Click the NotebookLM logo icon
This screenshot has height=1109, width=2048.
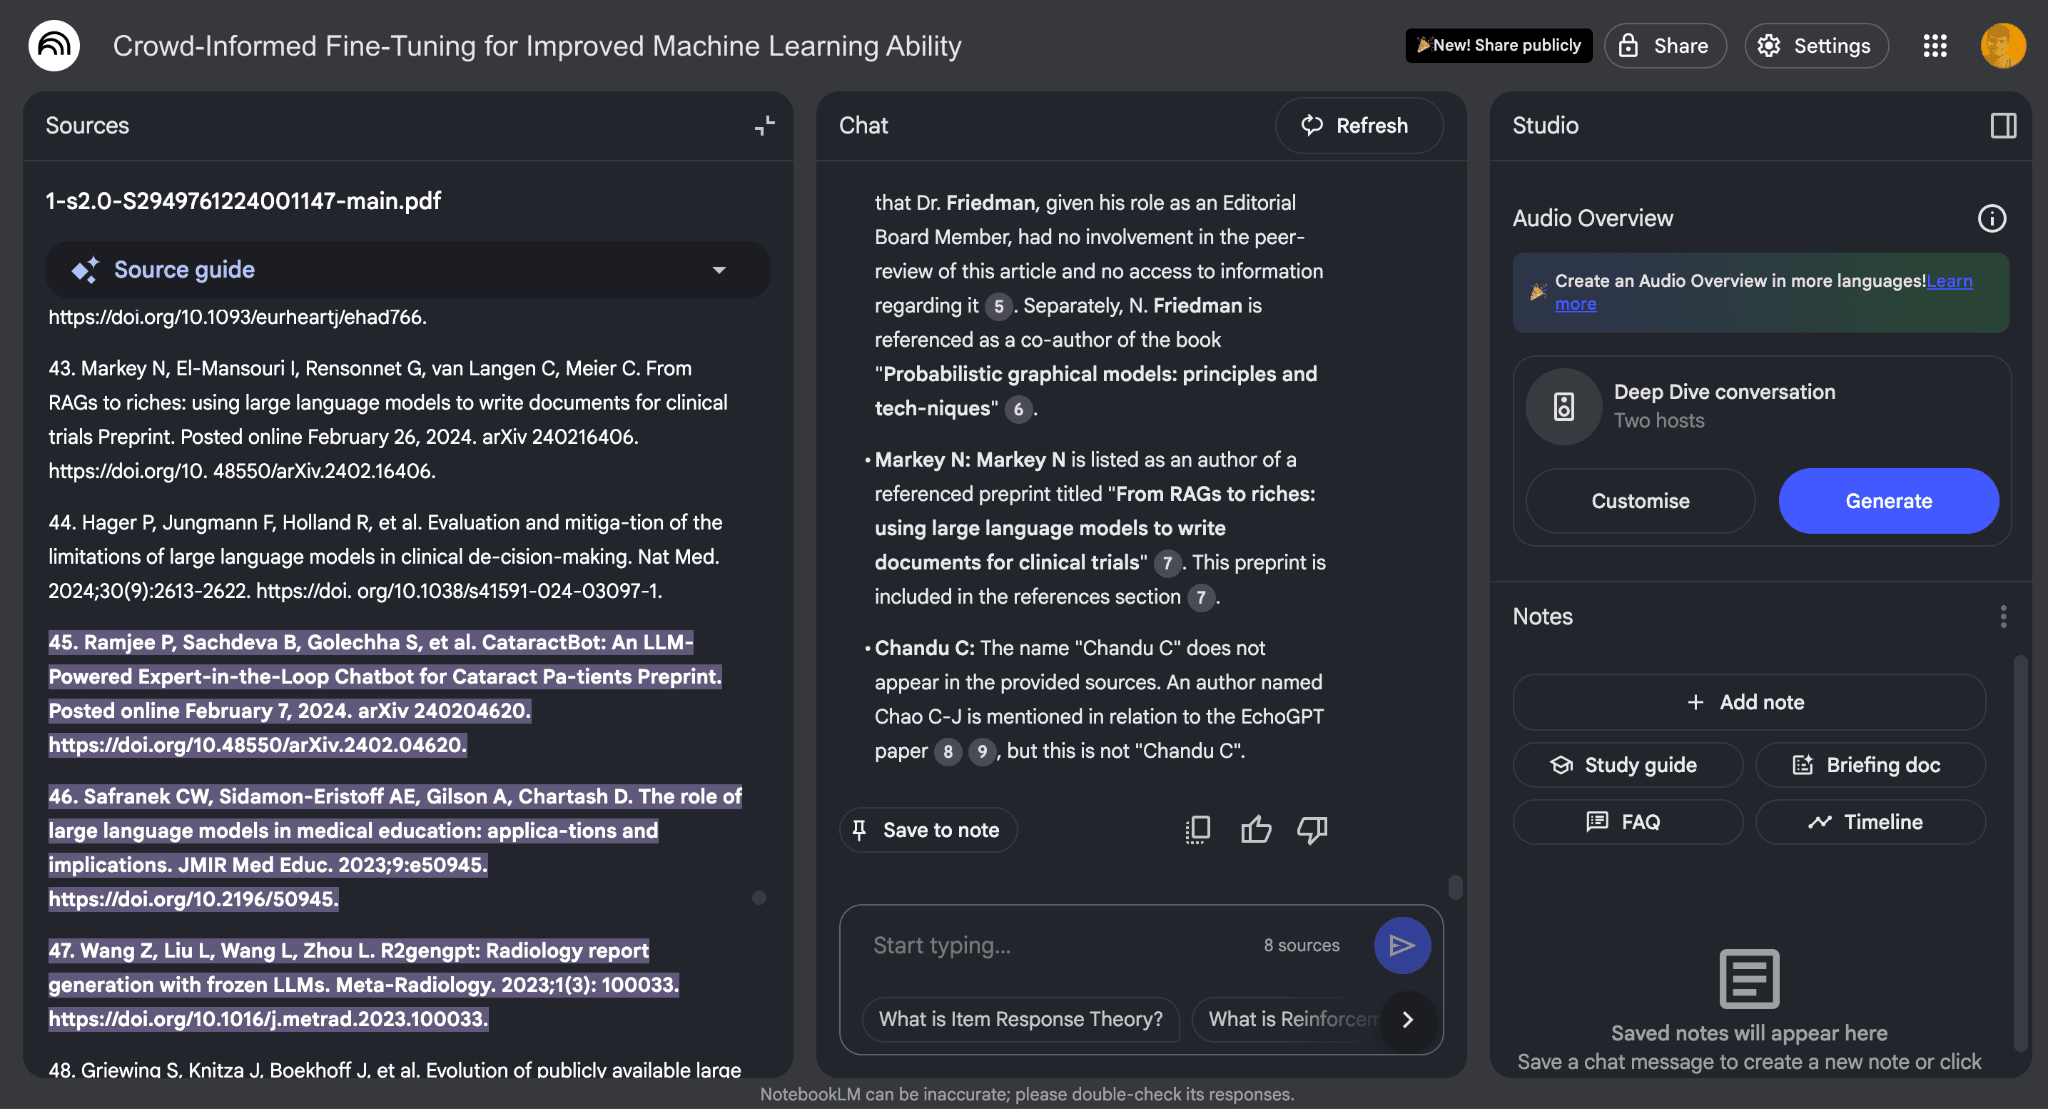pos(54,46)
